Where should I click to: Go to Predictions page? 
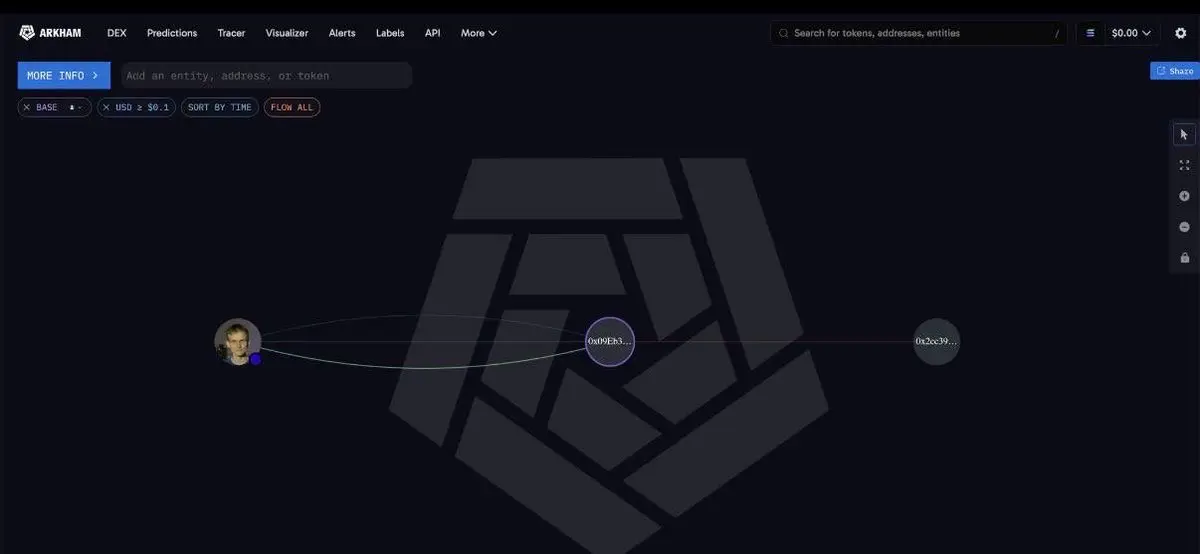pyautogui.click(x=172, y=33)
